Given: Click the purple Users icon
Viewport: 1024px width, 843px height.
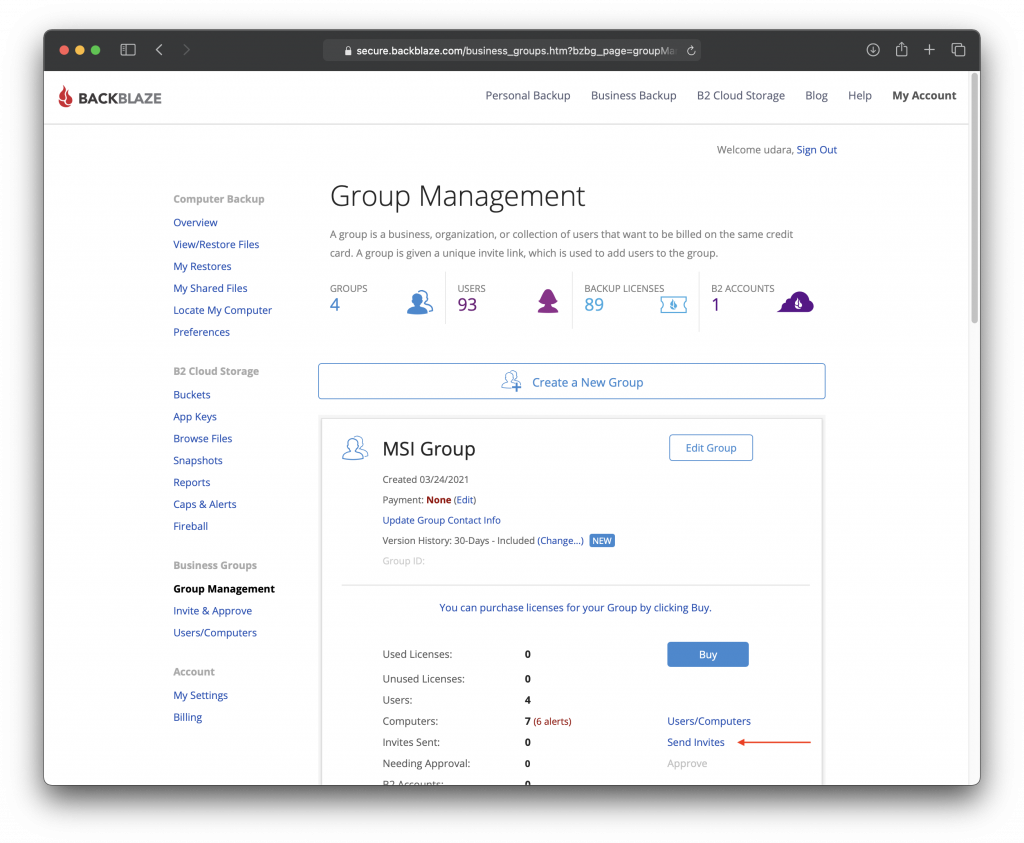Looking at the screenshot, I should [548, 301].
